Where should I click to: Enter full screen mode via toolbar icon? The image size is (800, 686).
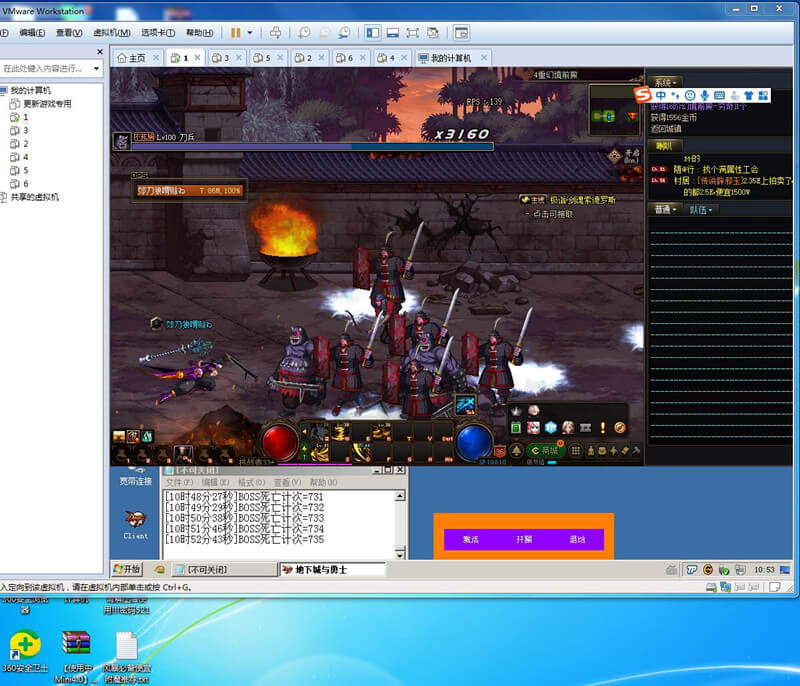click(413, 33)
